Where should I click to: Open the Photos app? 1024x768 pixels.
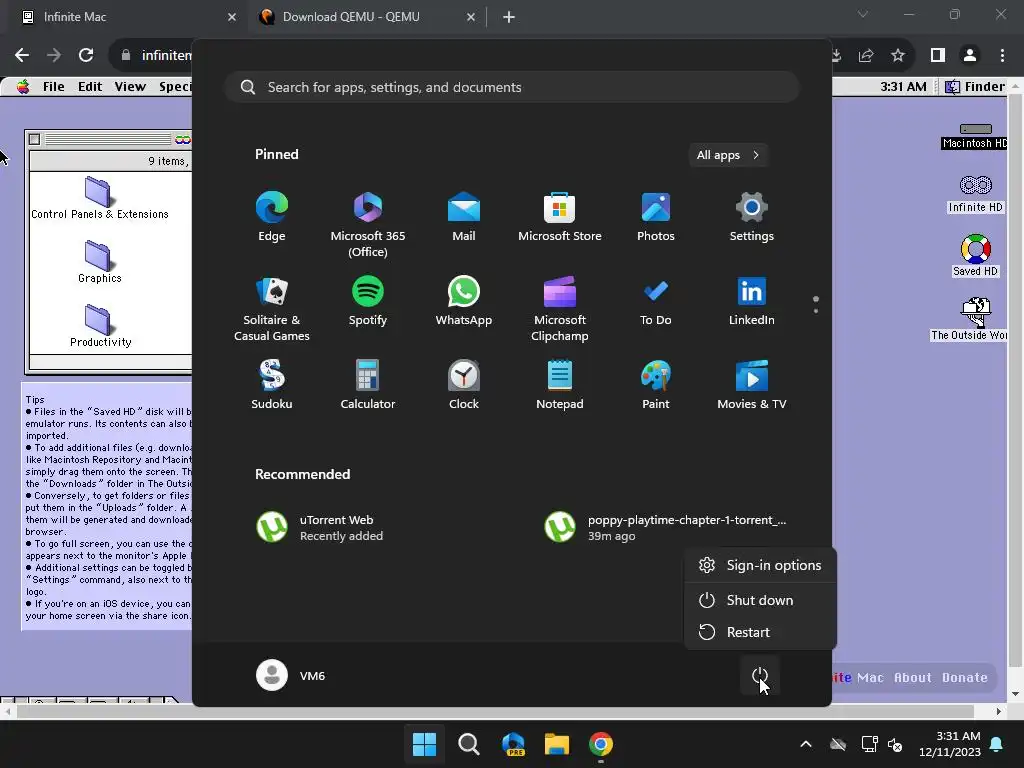656,217
